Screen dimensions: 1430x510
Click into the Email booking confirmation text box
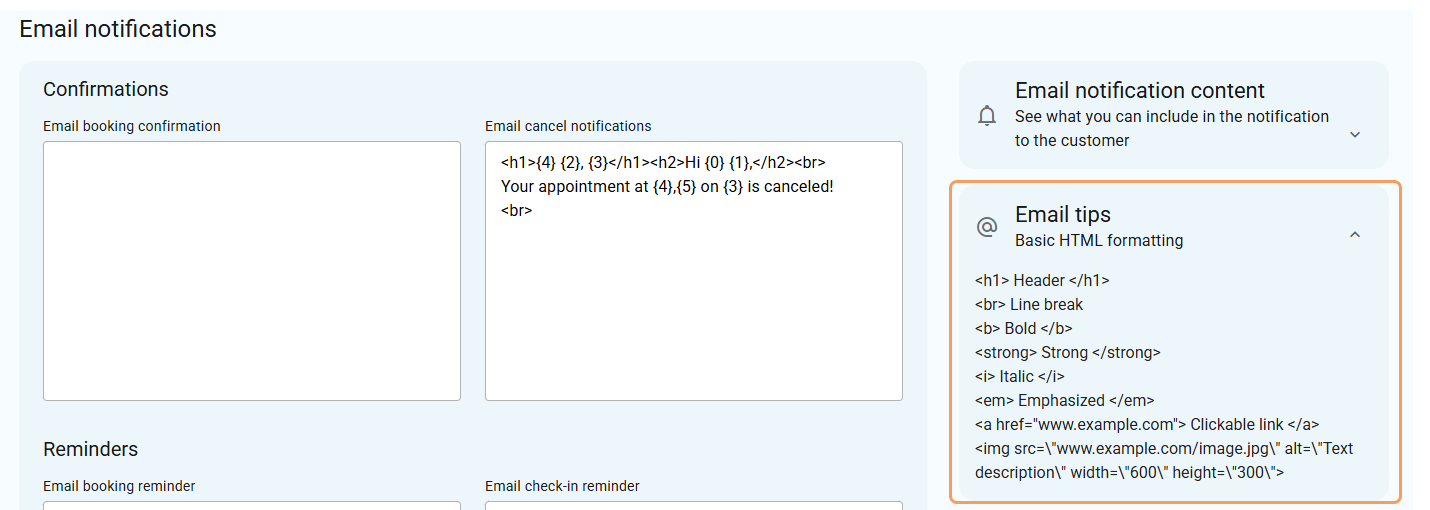[x=252, y=270]
